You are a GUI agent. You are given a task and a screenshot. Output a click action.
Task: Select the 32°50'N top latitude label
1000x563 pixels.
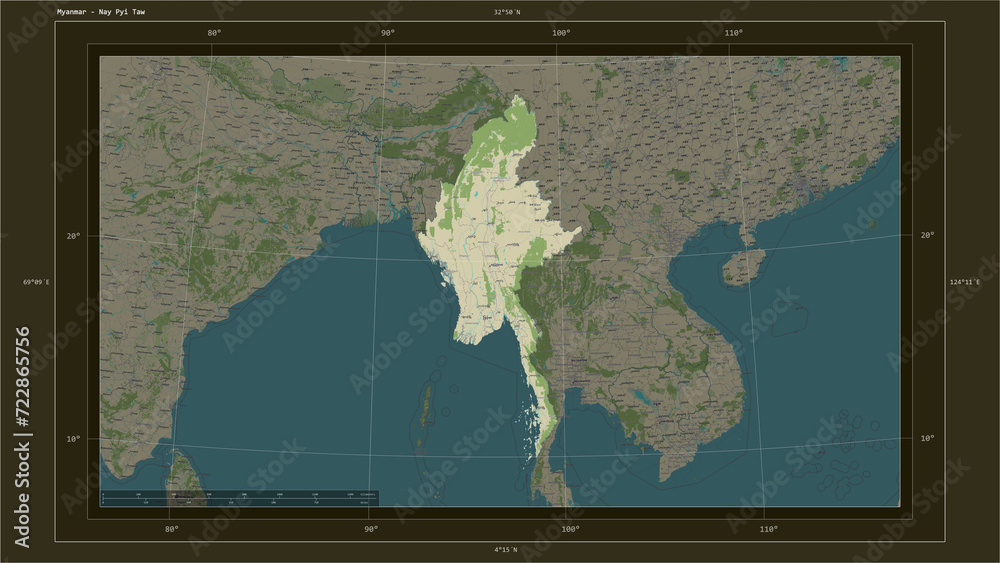pyautogui.click(x=506, y=12)
